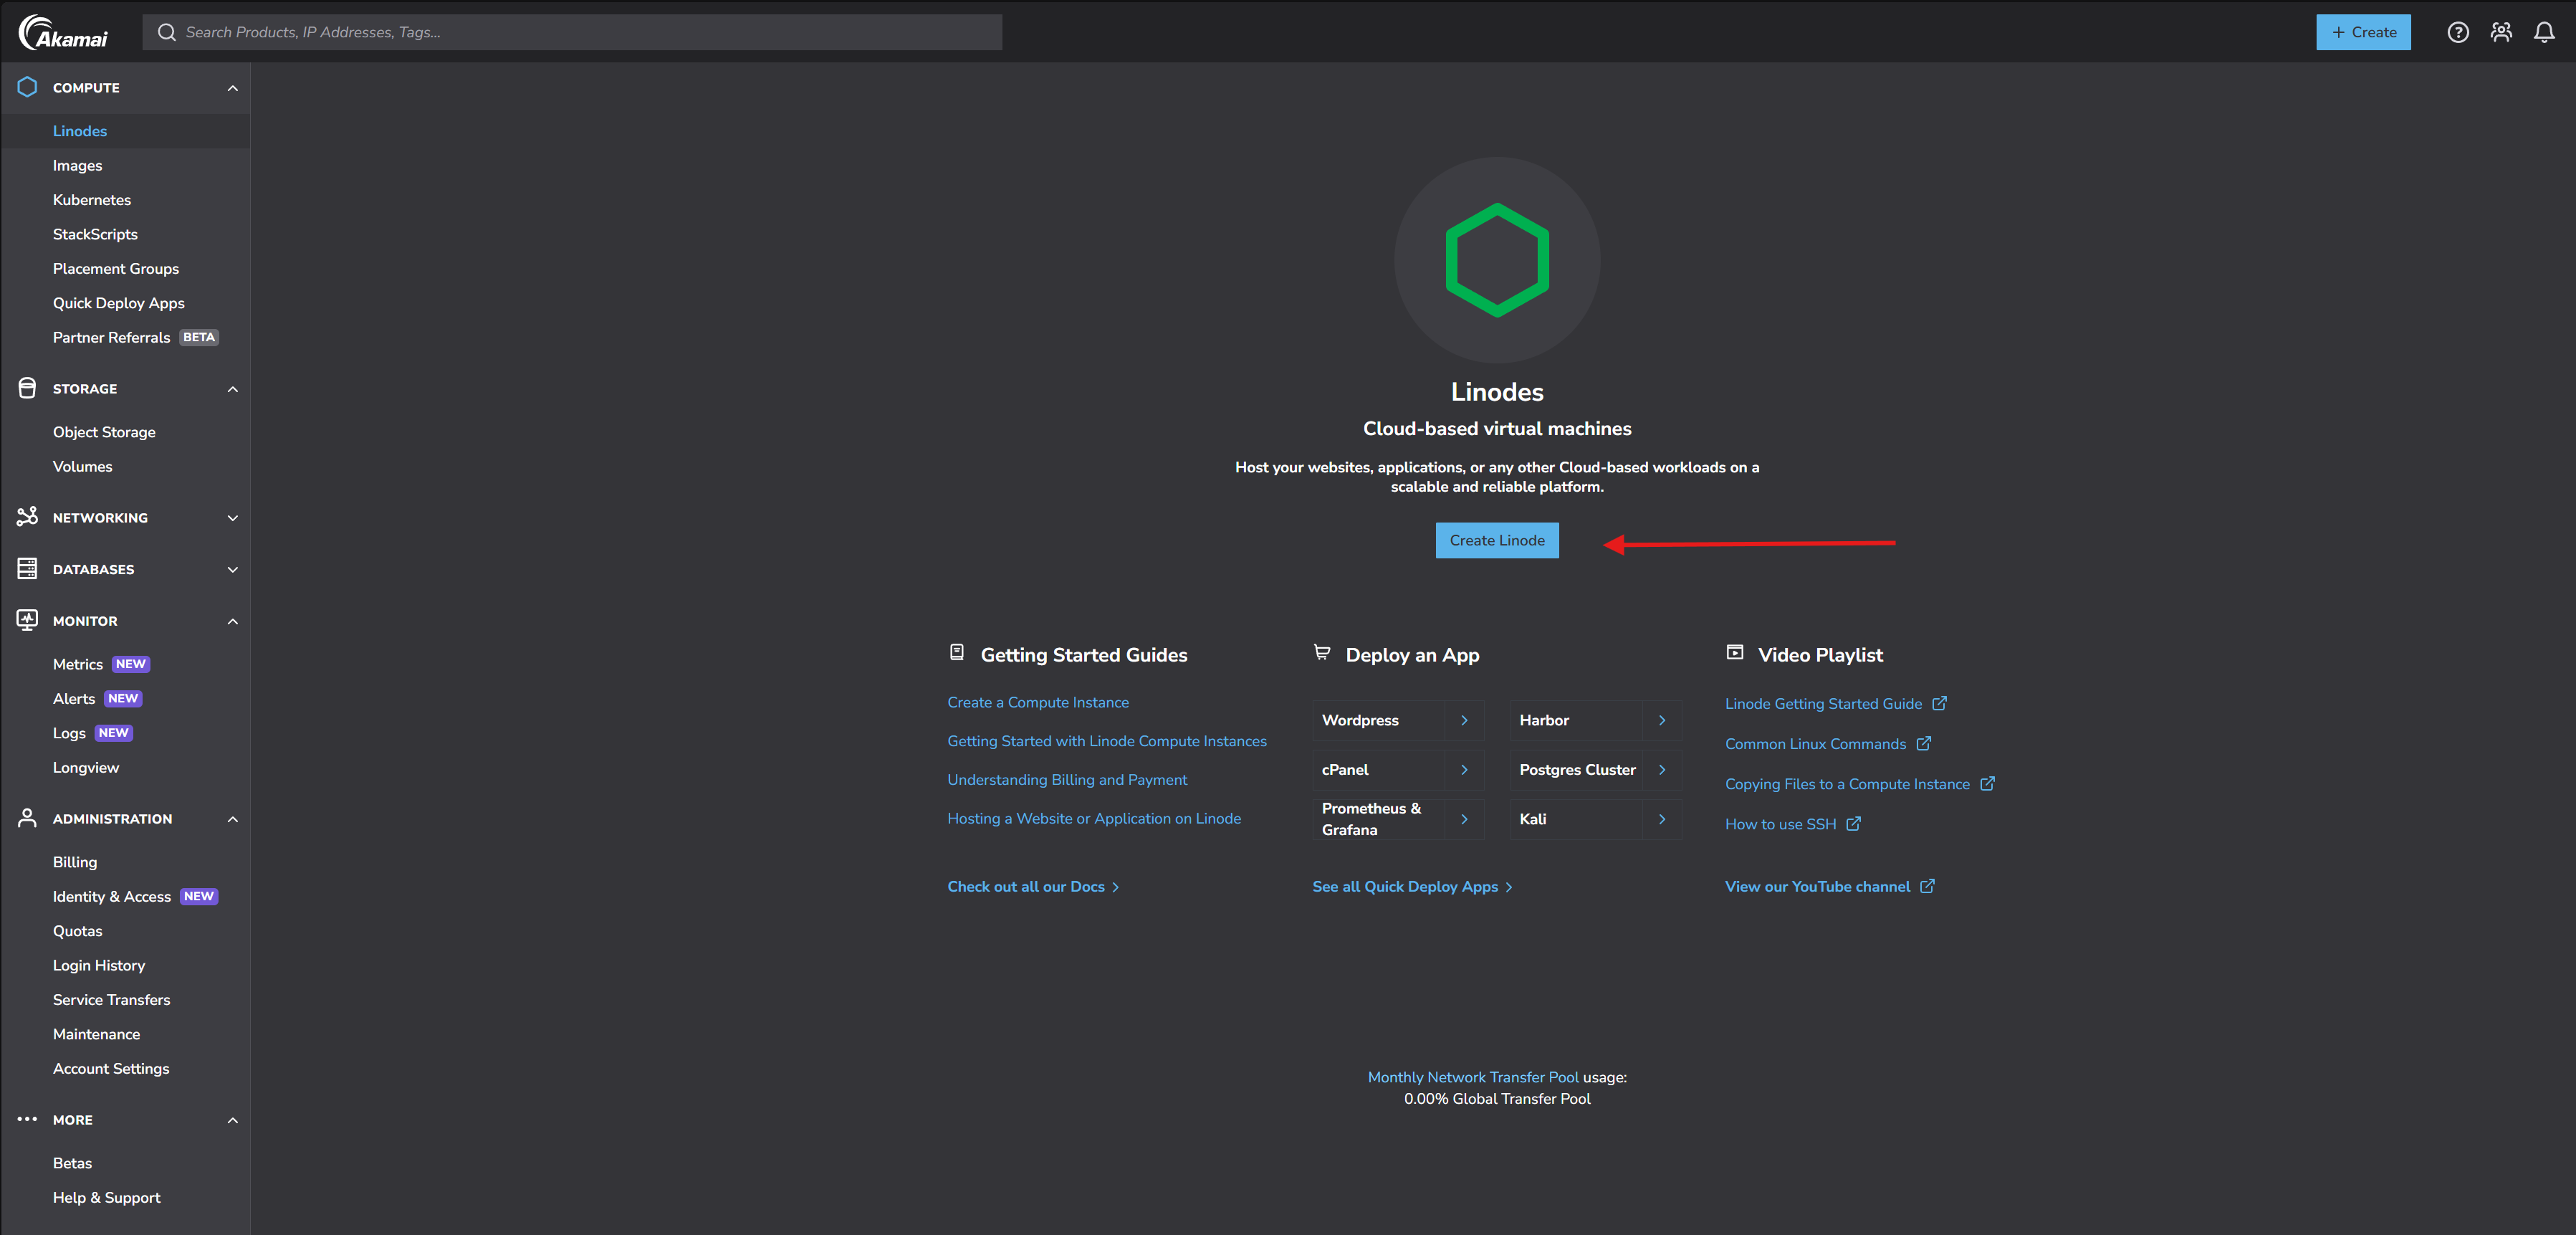Open Partner Referrals beta item
This screenshot has width=2576, height=1235.
pos(135,337)
